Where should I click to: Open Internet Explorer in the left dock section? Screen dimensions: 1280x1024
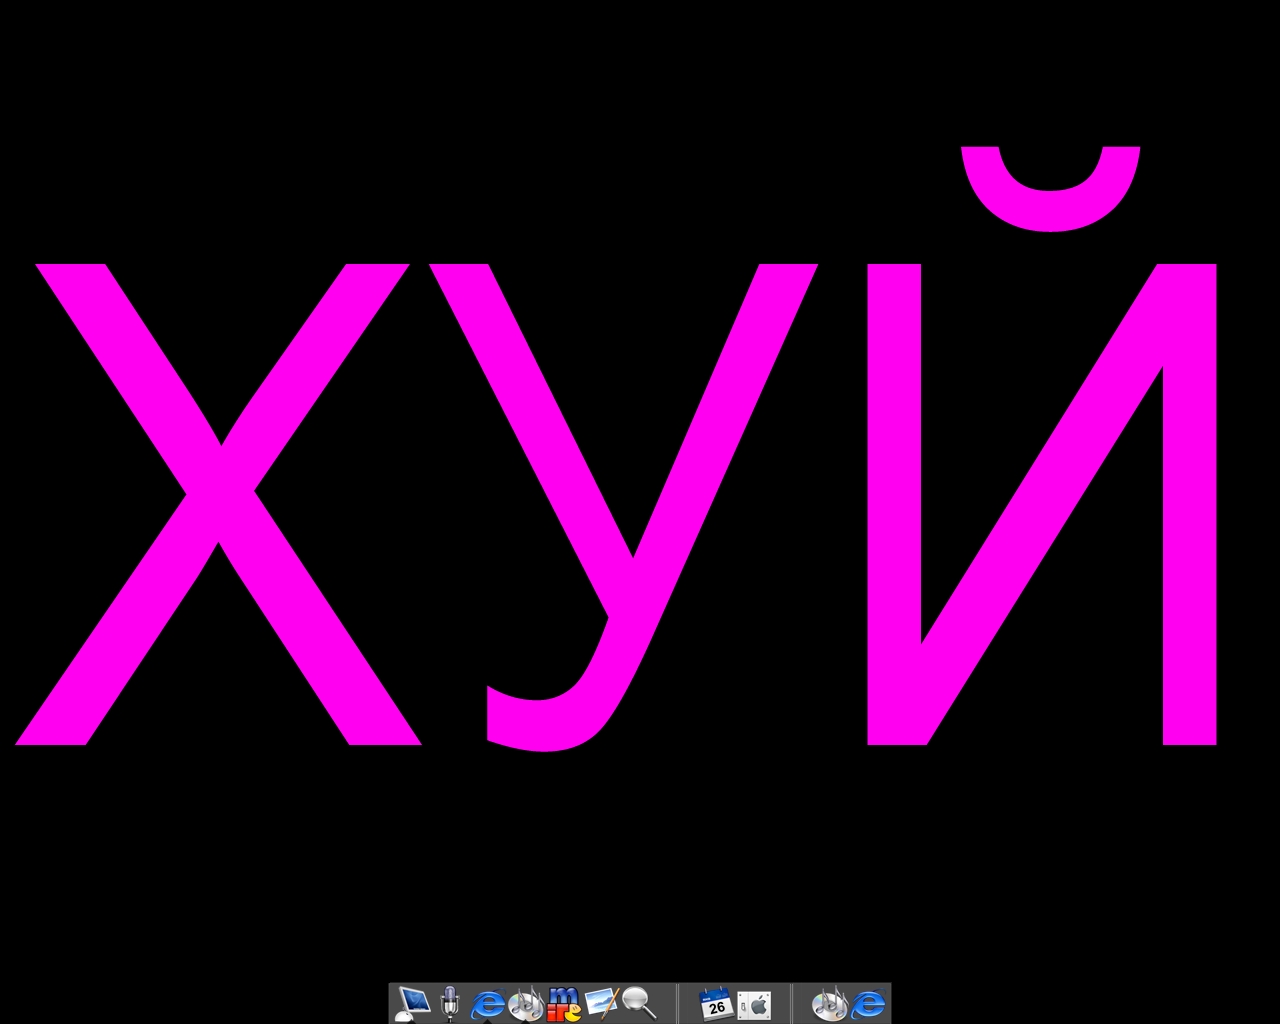coord(487,1002)
